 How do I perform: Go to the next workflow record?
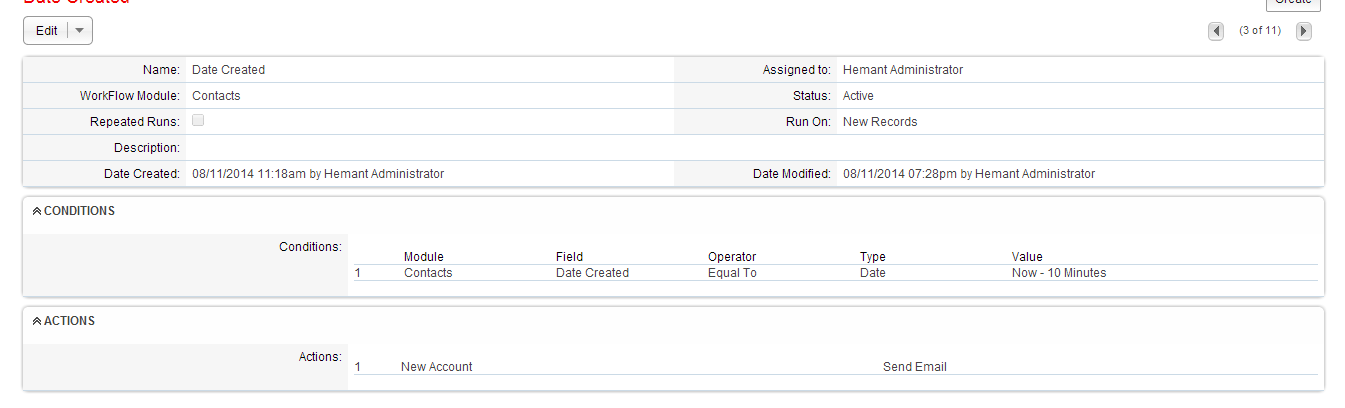click(1304, 31)
